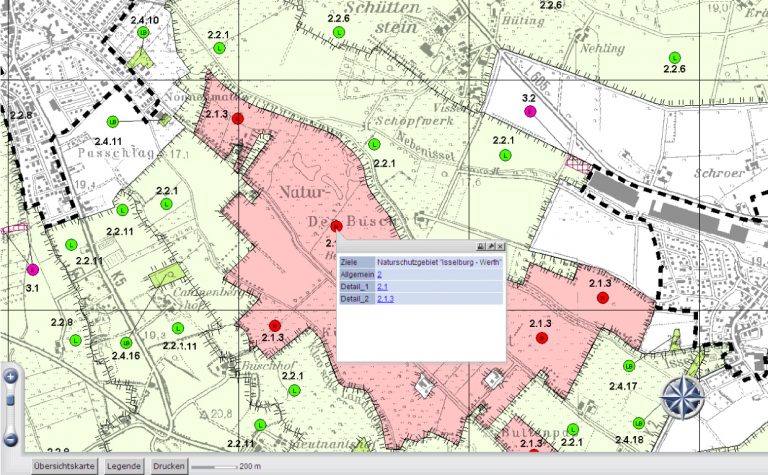This screenshot has height=475, width=768.
Task: Print the info popup via printer icon
Action: click(x=481, y=246)
